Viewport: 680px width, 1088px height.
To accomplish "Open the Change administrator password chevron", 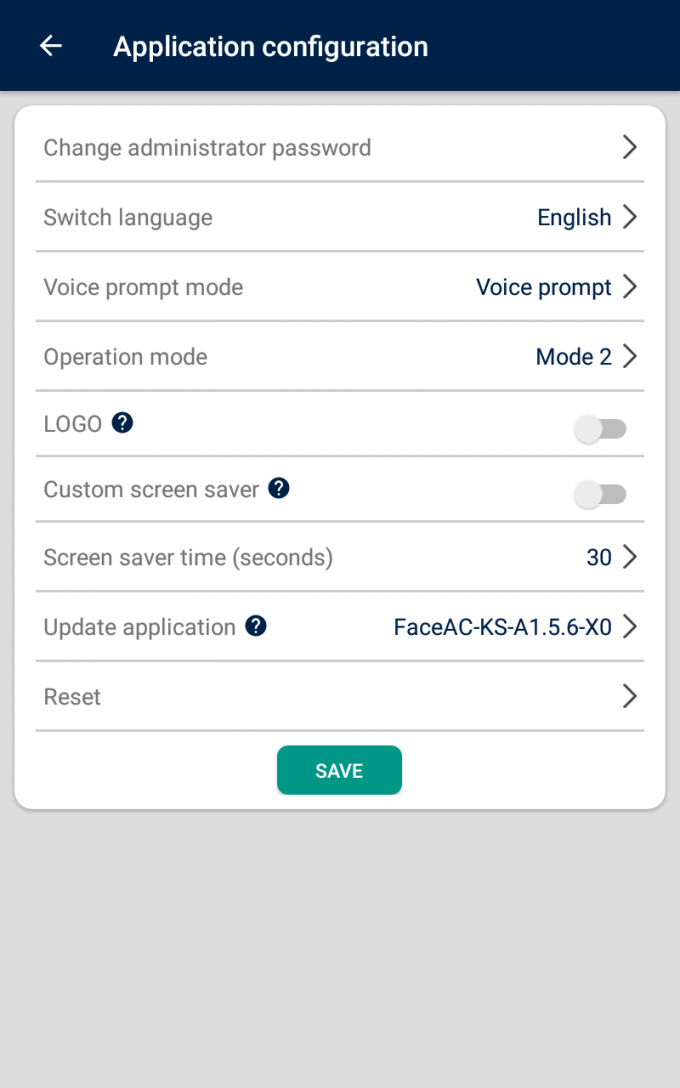I will pyautogui.click(x=629, y=147).
